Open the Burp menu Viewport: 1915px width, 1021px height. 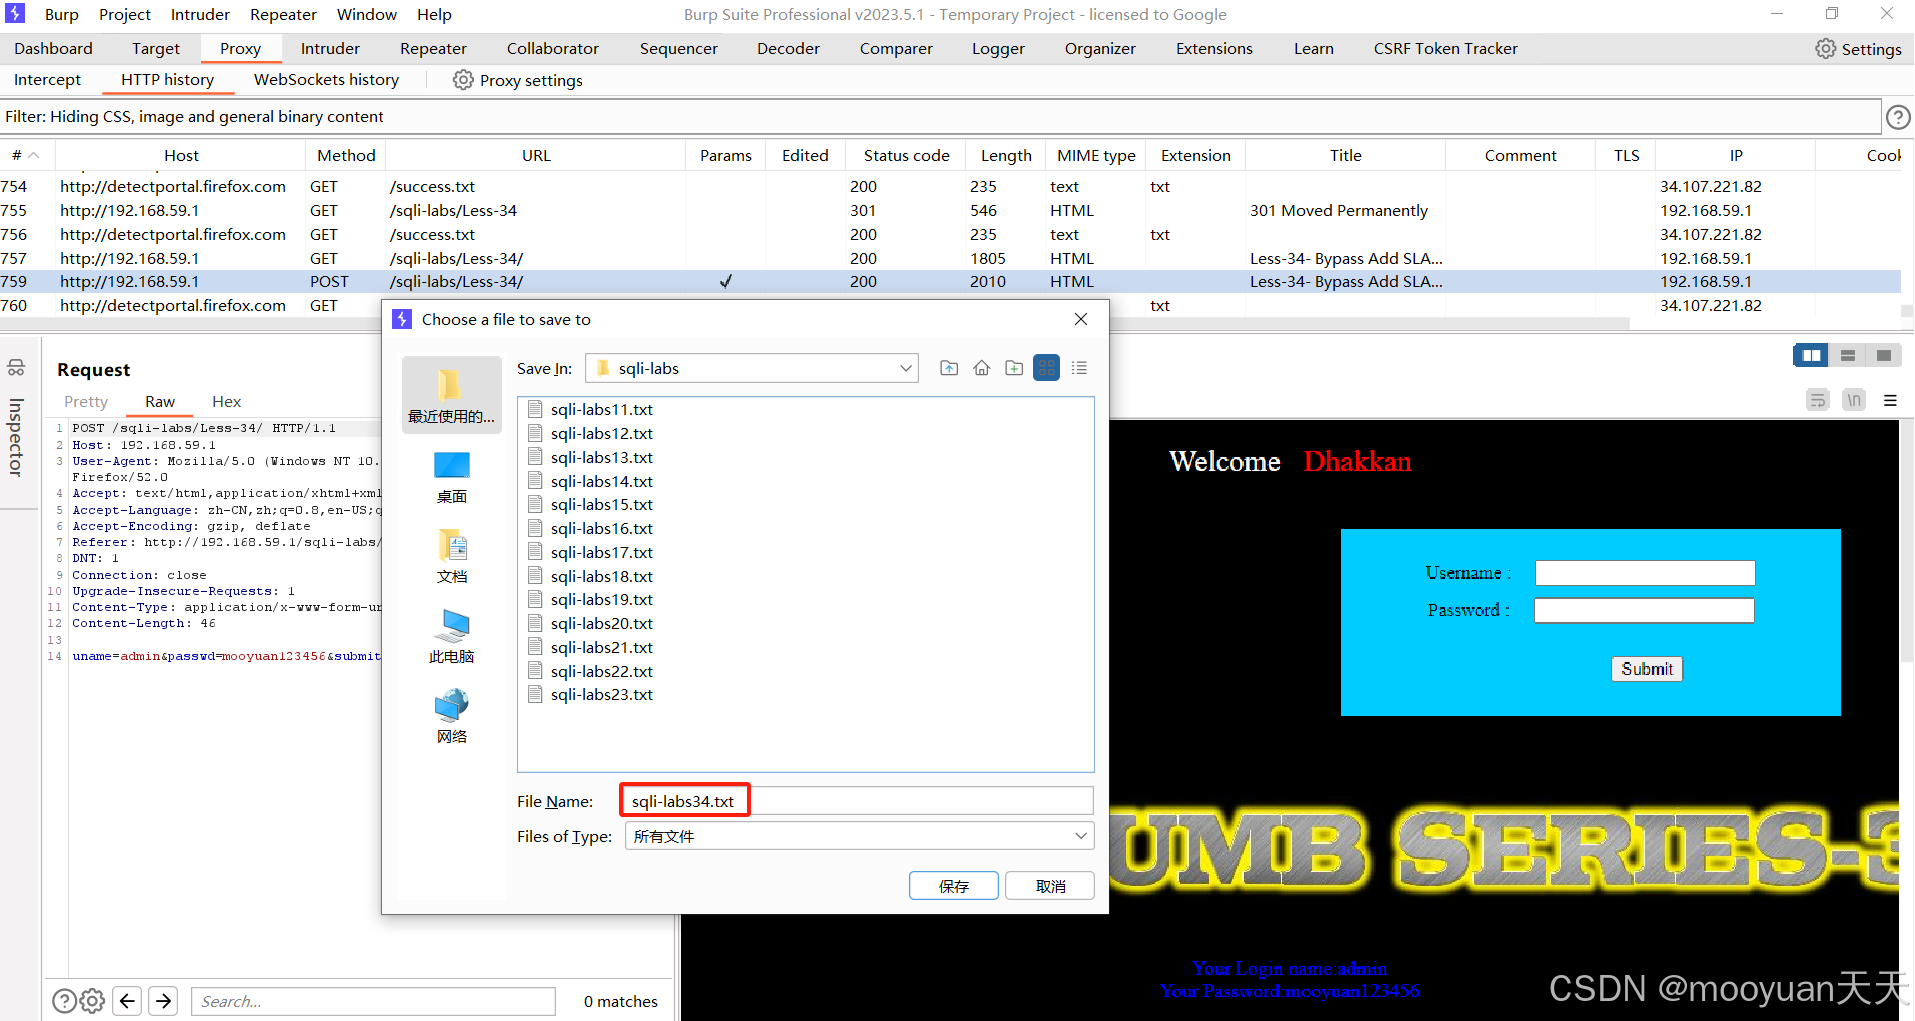pos(62,14)
